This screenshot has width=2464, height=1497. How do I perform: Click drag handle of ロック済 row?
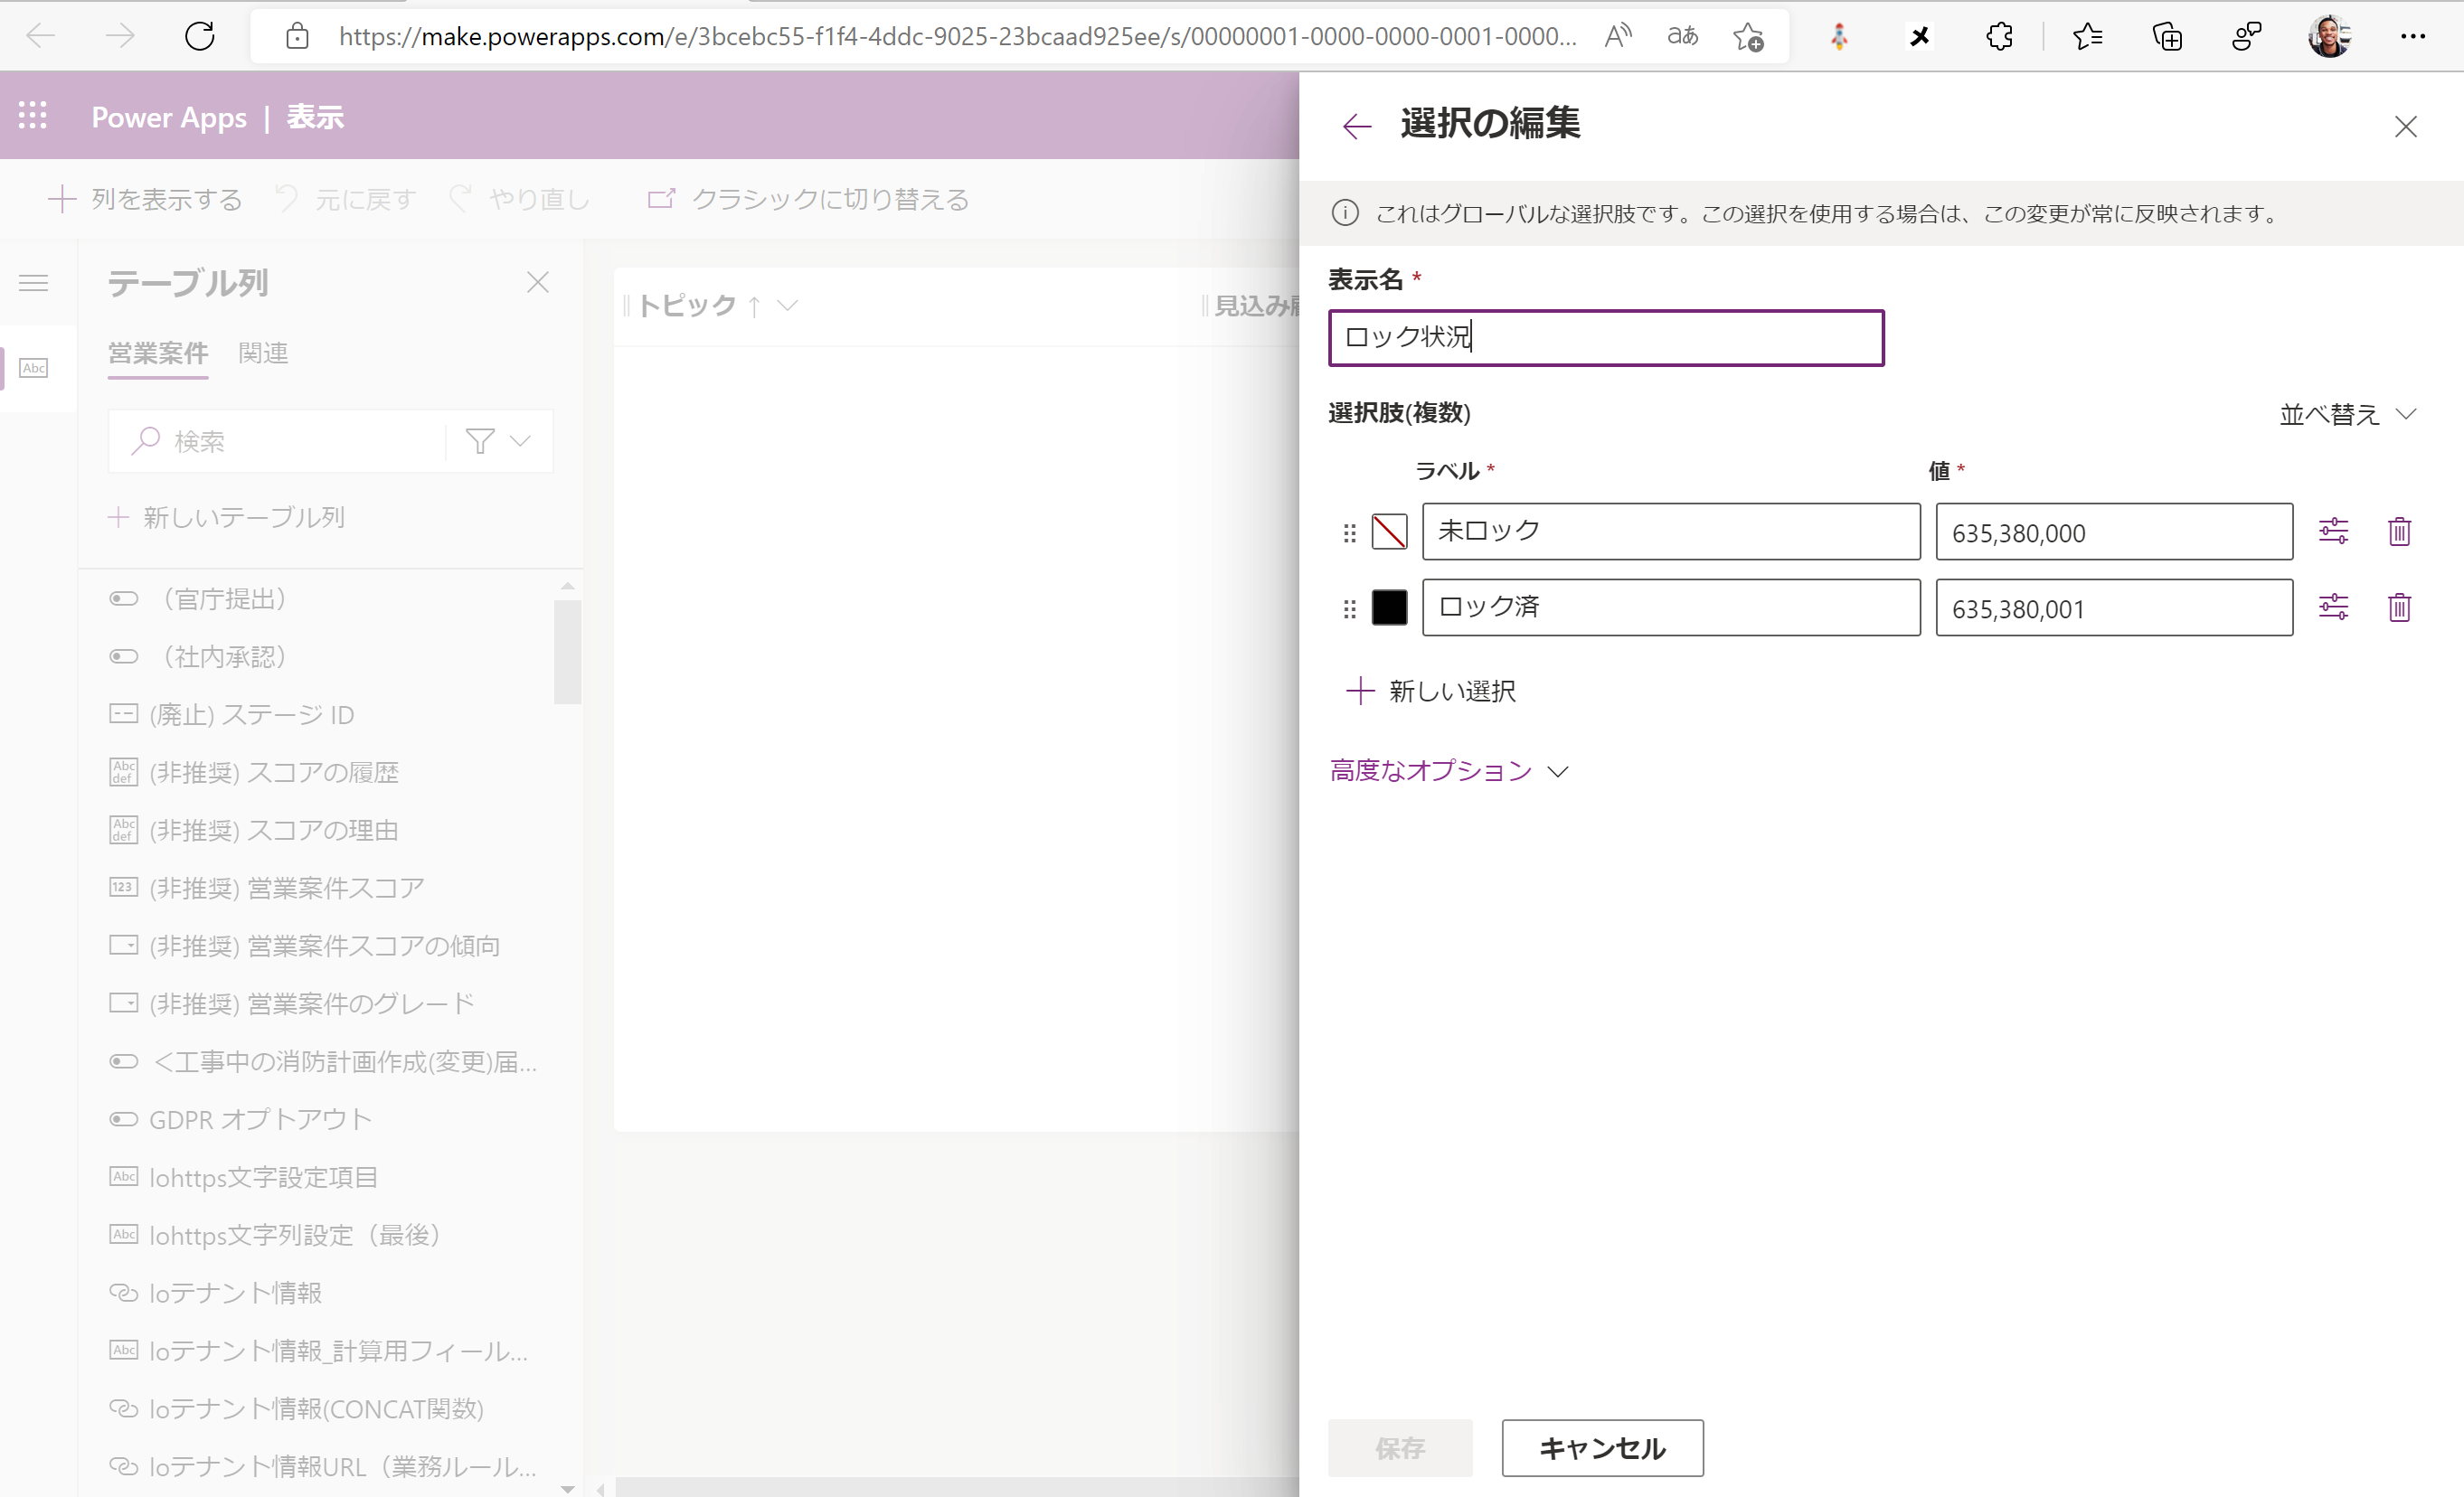point(1349,608)
